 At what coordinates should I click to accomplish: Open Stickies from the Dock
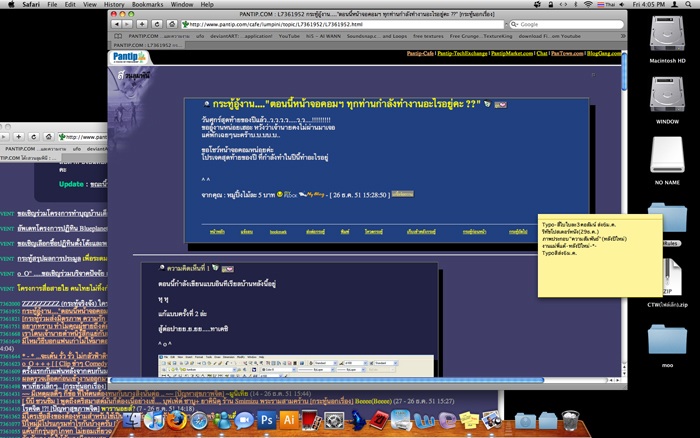(x=469, y=421)
